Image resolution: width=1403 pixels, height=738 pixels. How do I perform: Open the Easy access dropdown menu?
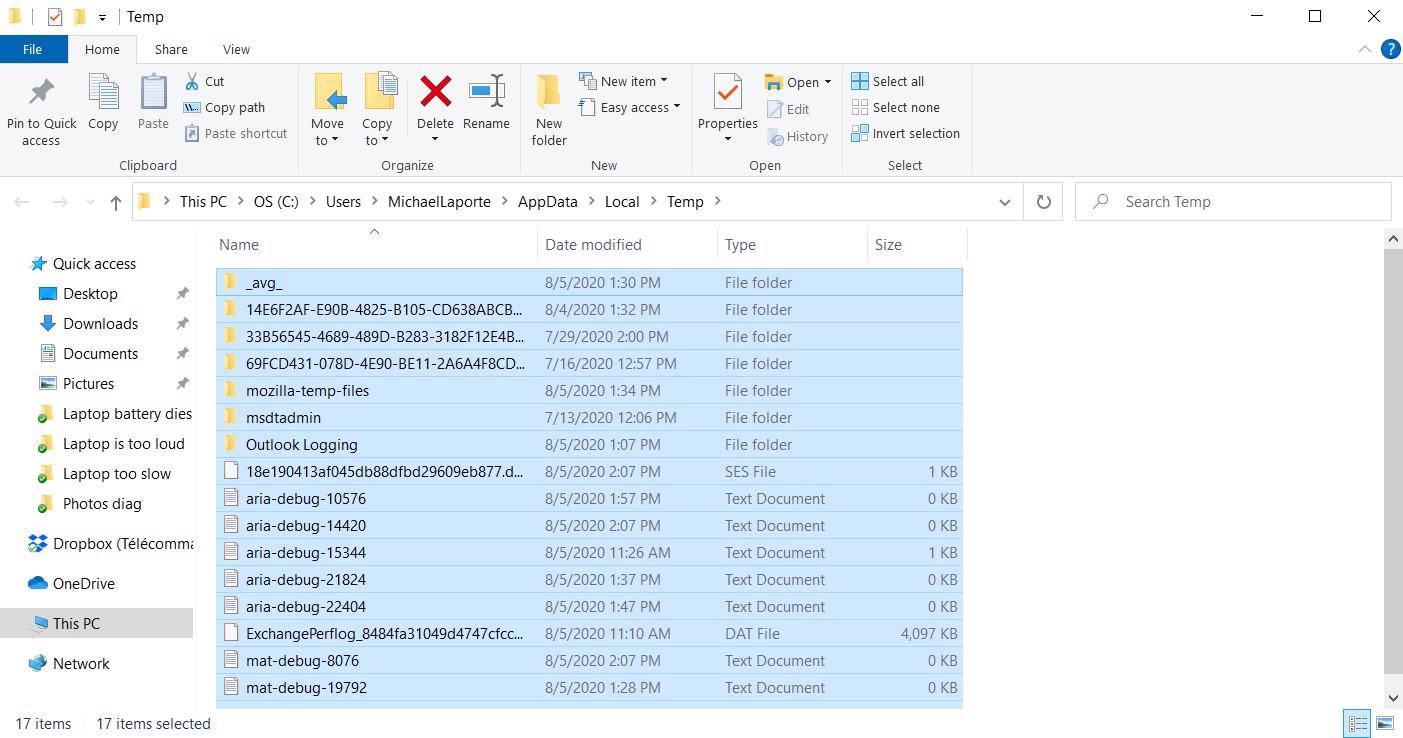click(640, 107)
